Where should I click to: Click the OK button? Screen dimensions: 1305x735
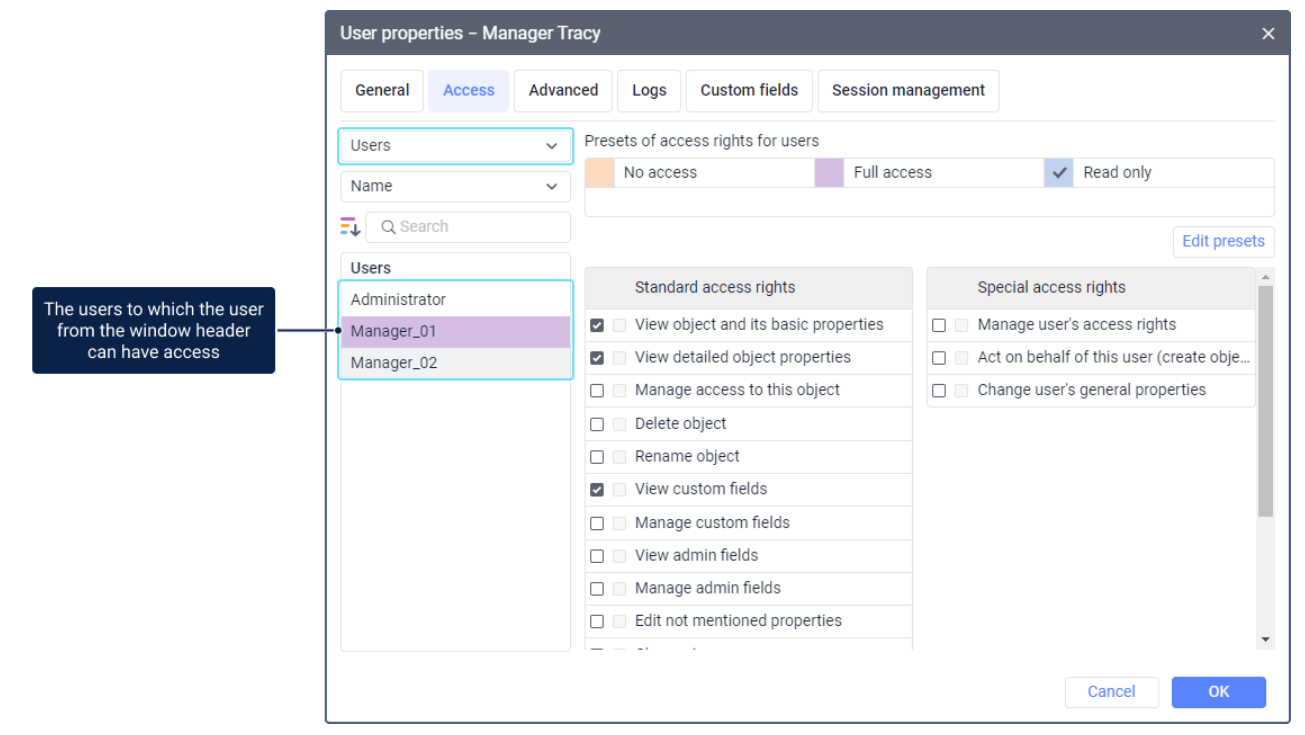pyautogui.click(x=1218, y=692)
